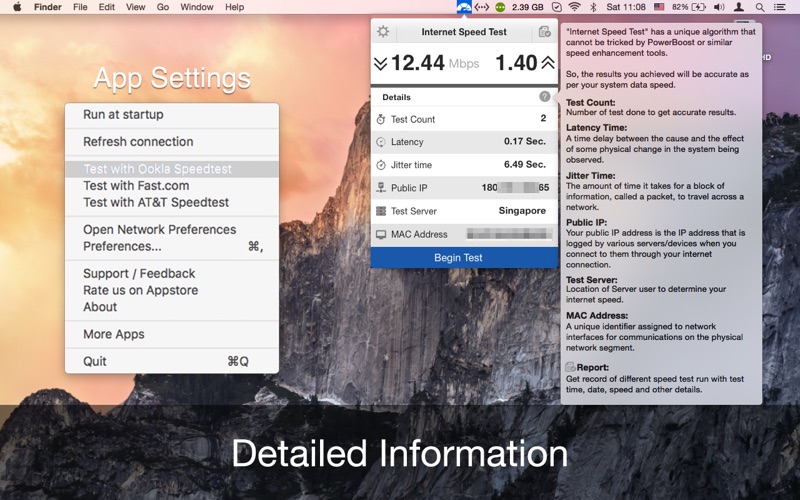The width and height of the screenshot is (800, 500).
Task: Toggle Run at startup option
Action: pos(123,115)
